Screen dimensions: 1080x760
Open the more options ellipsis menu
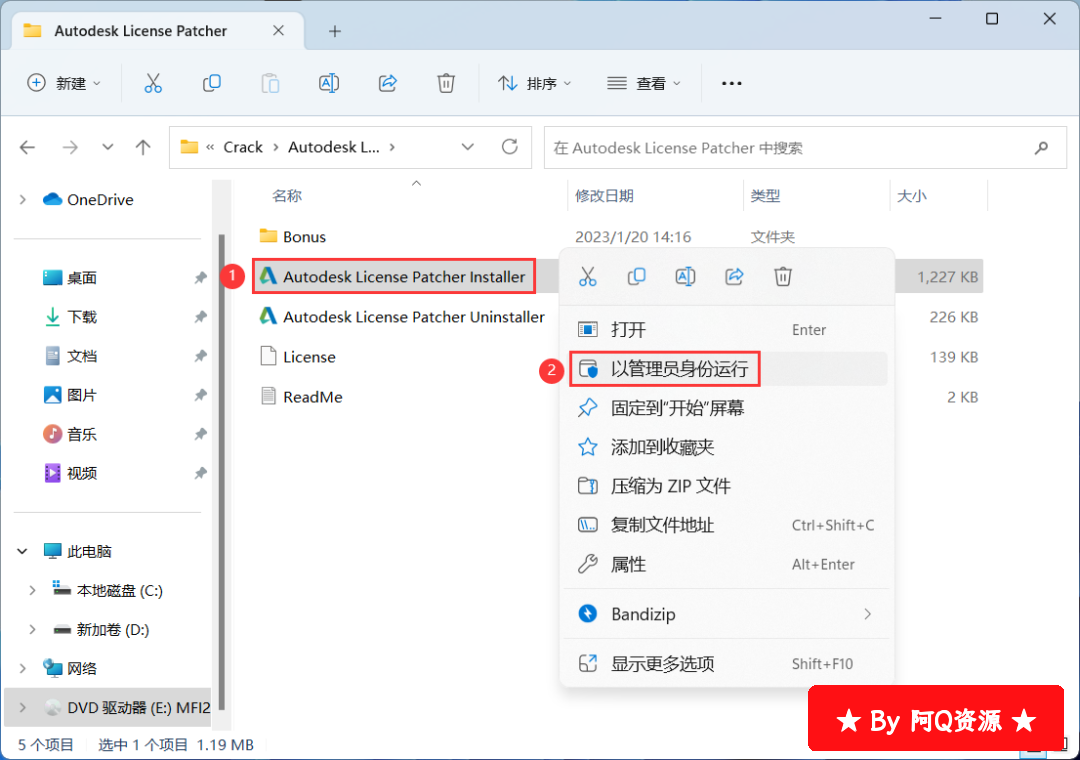(x=731, y=83)
